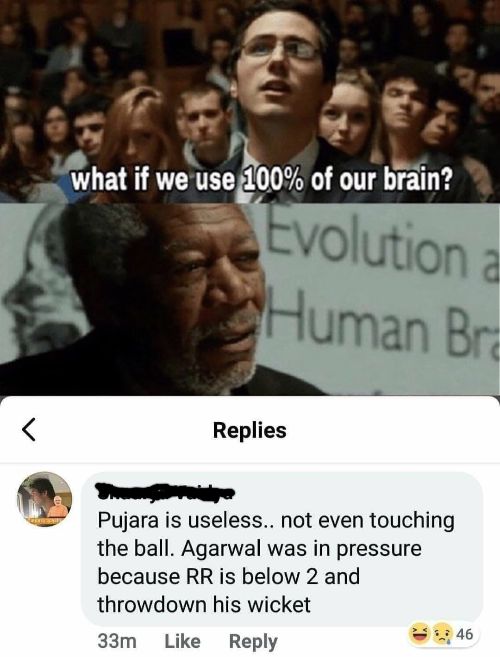Tap the blonde woman in the audience

[x=347, y=117]
